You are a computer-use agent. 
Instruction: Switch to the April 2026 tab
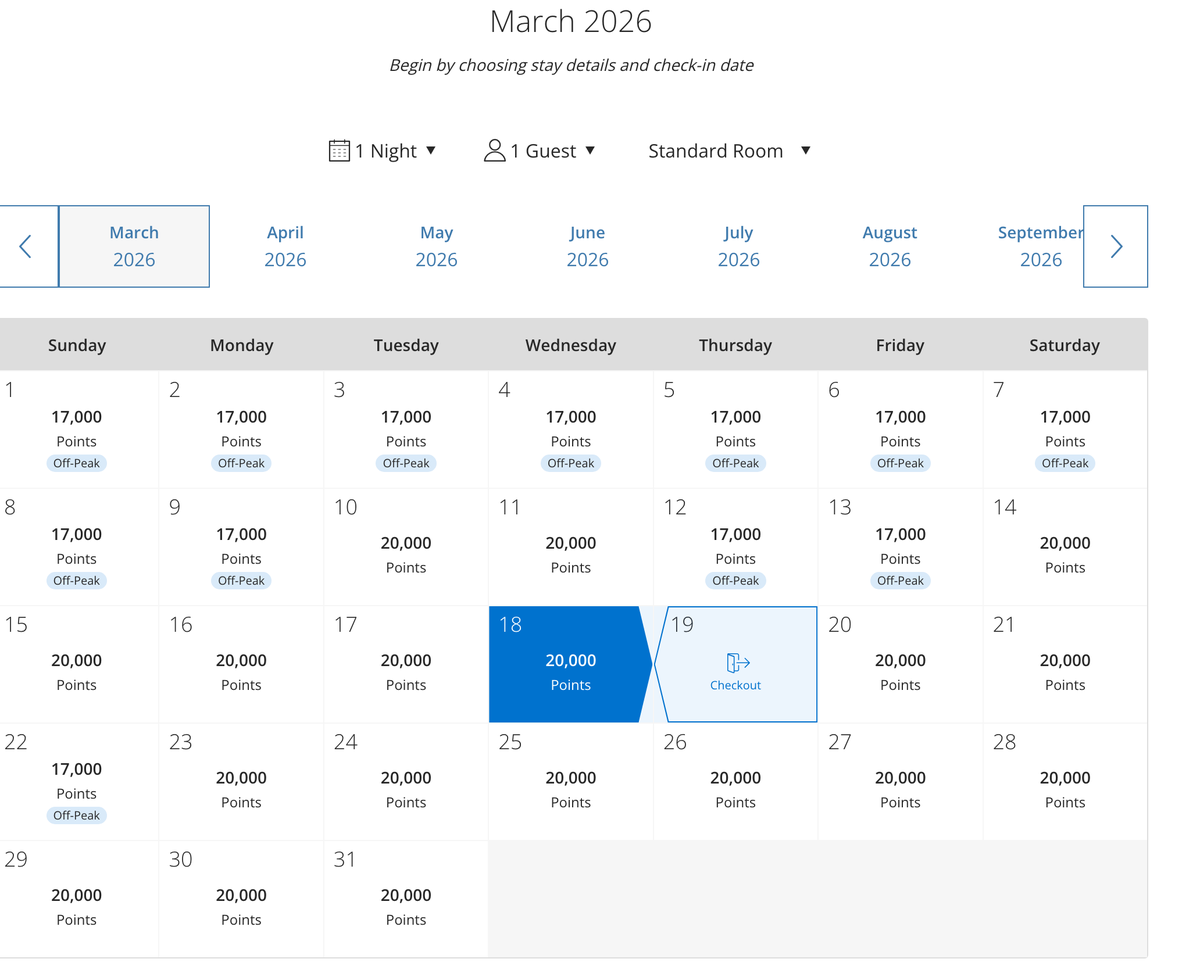pos(285,246)
